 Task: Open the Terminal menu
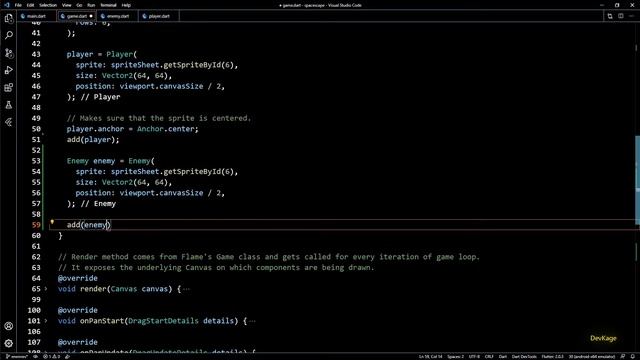point(108,5)
